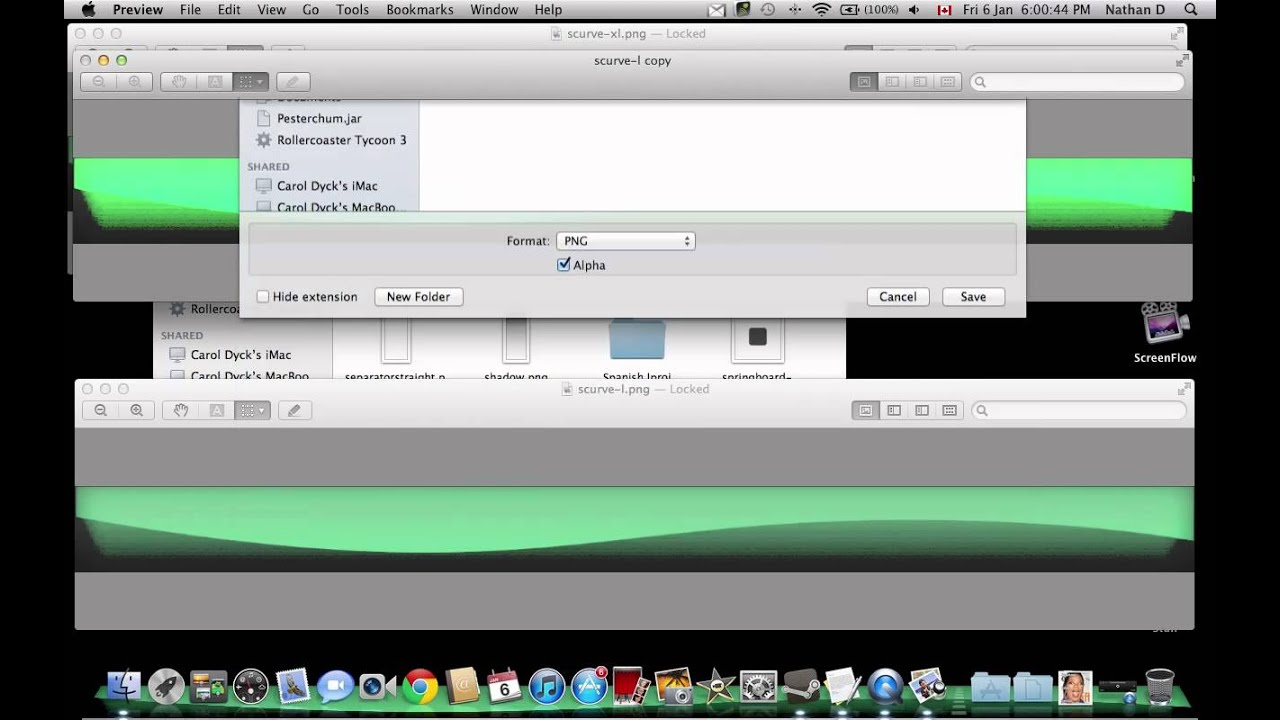
Task: Select Rollercoaster Tycoon 3 in sidebar
Action: (341, 140)
